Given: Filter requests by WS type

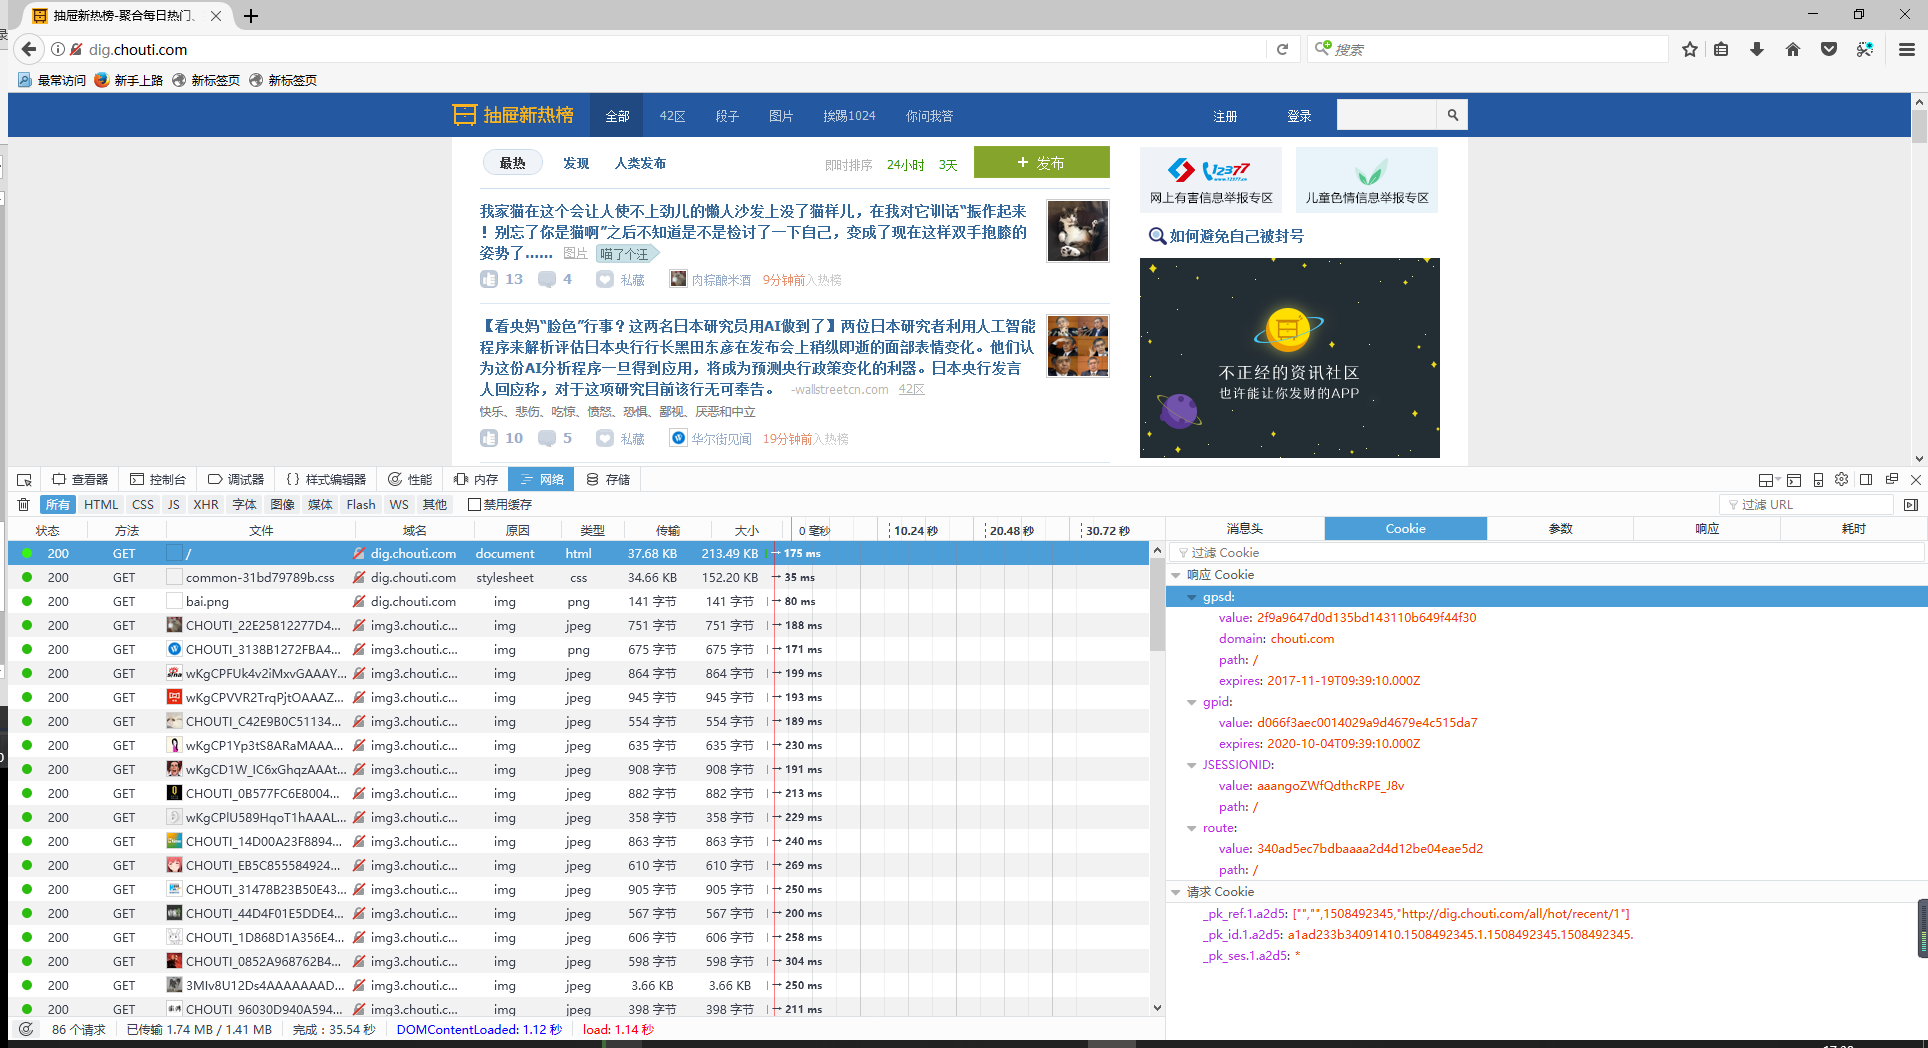Looking at the screenshot, I should tap(399, 505).
